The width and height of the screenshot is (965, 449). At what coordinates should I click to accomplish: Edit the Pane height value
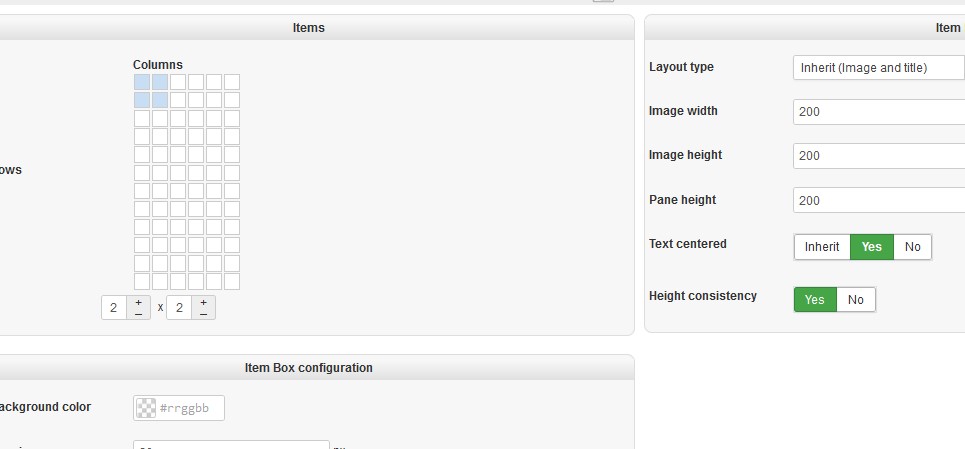(878, 200)
